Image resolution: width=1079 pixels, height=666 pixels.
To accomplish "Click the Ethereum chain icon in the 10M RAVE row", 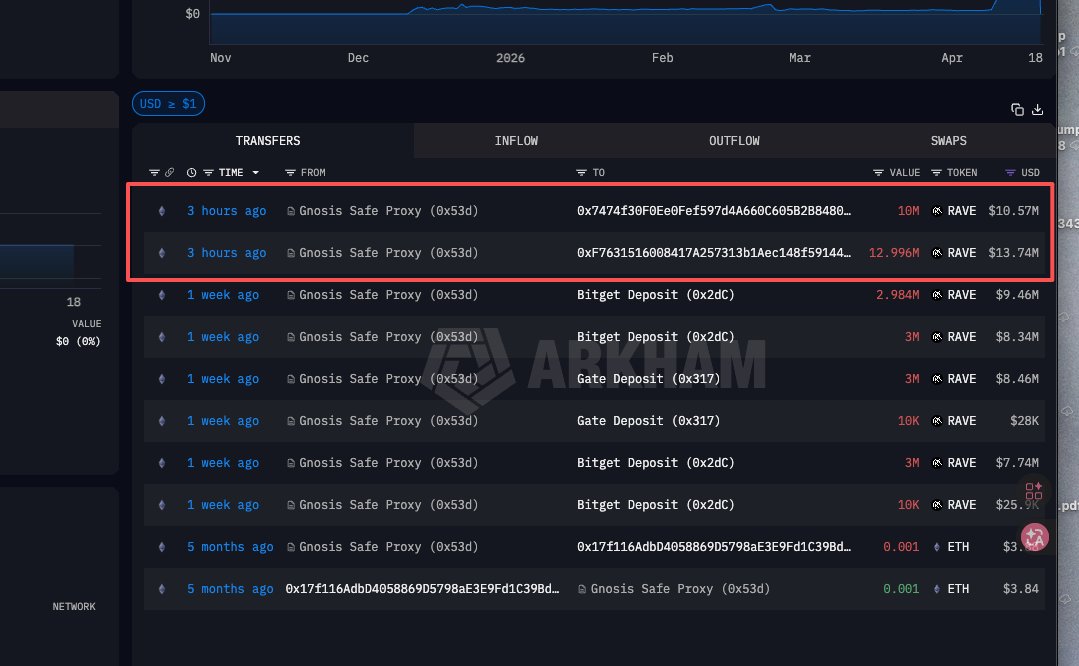I will tap(162, 211).
